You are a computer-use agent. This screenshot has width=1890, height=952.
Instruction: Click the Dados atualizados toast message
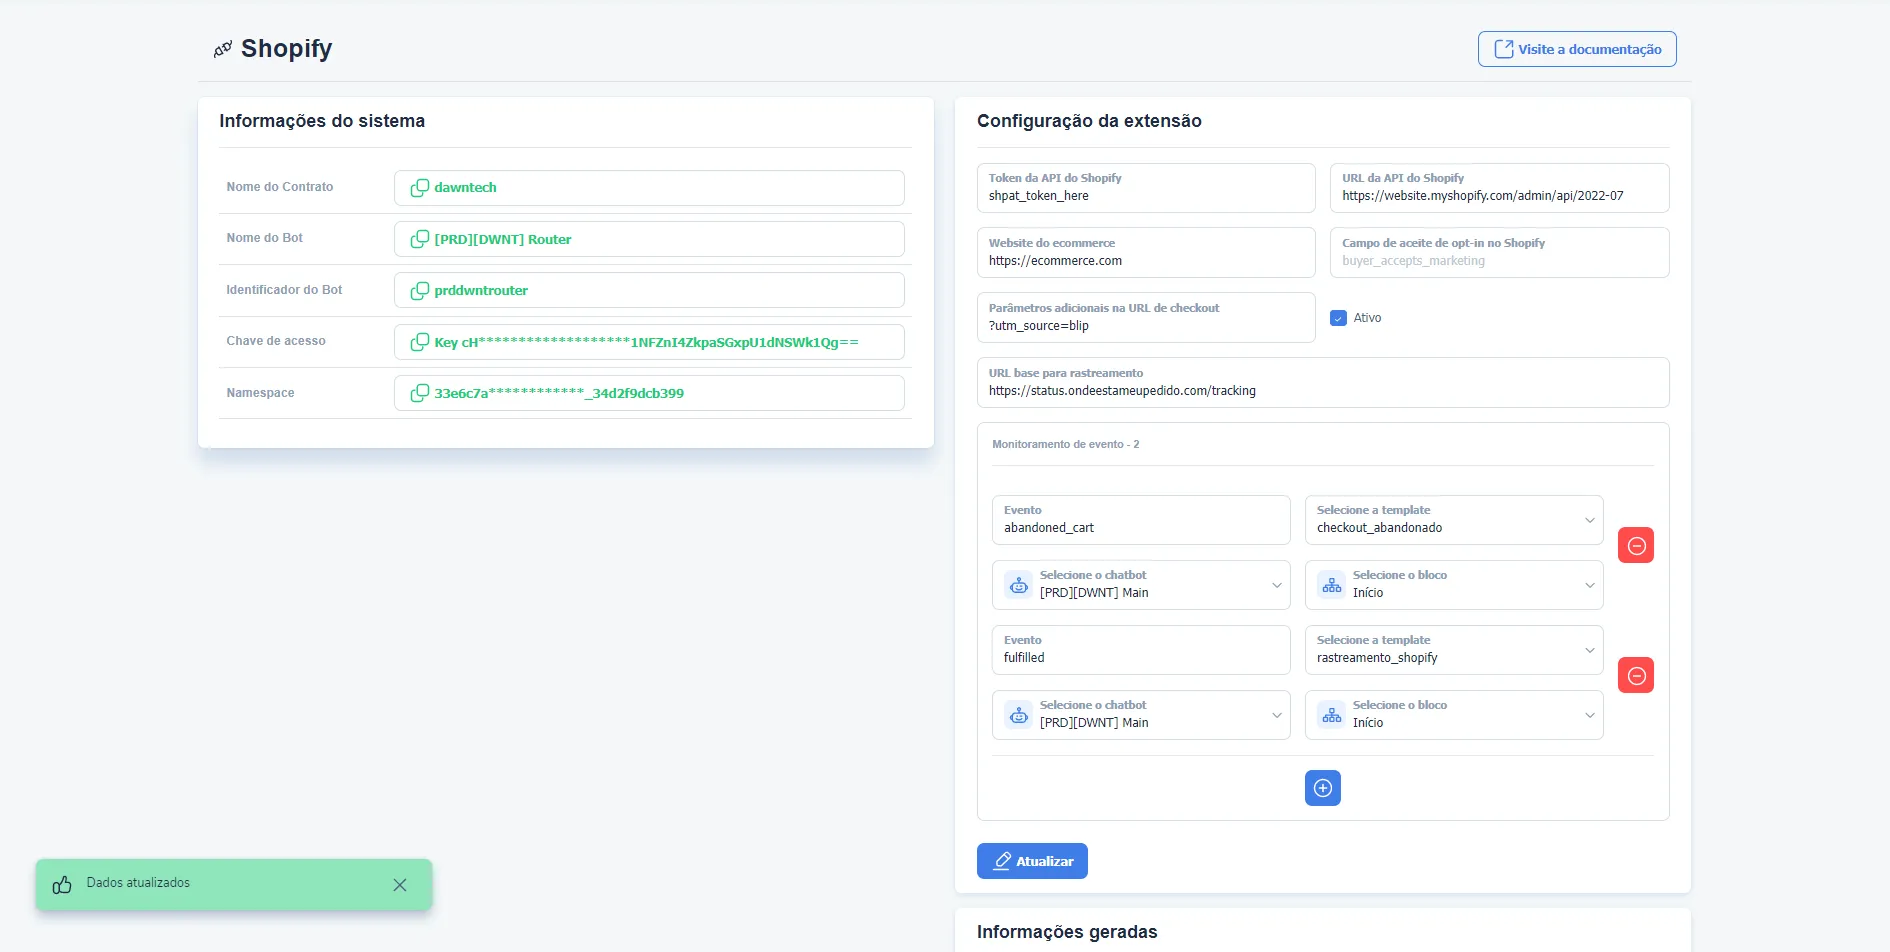pyautogui.click(x=138, y=883)
